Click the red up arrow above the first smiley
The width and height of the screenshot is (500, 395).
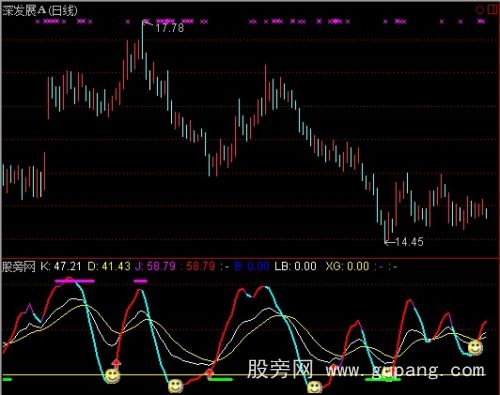click(x=116, y=363)
